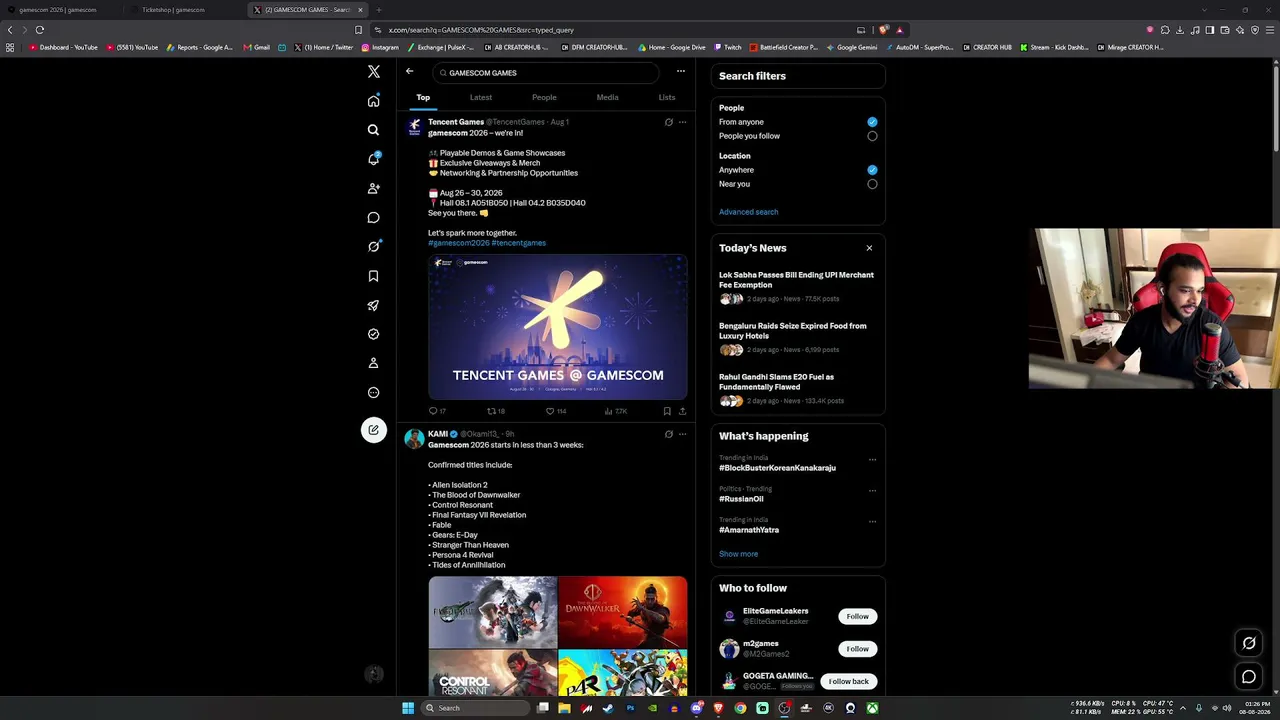Open options for the #AmarnathYatra trend
This screenshot has width=1280, height=720.
tap(872, 522)
